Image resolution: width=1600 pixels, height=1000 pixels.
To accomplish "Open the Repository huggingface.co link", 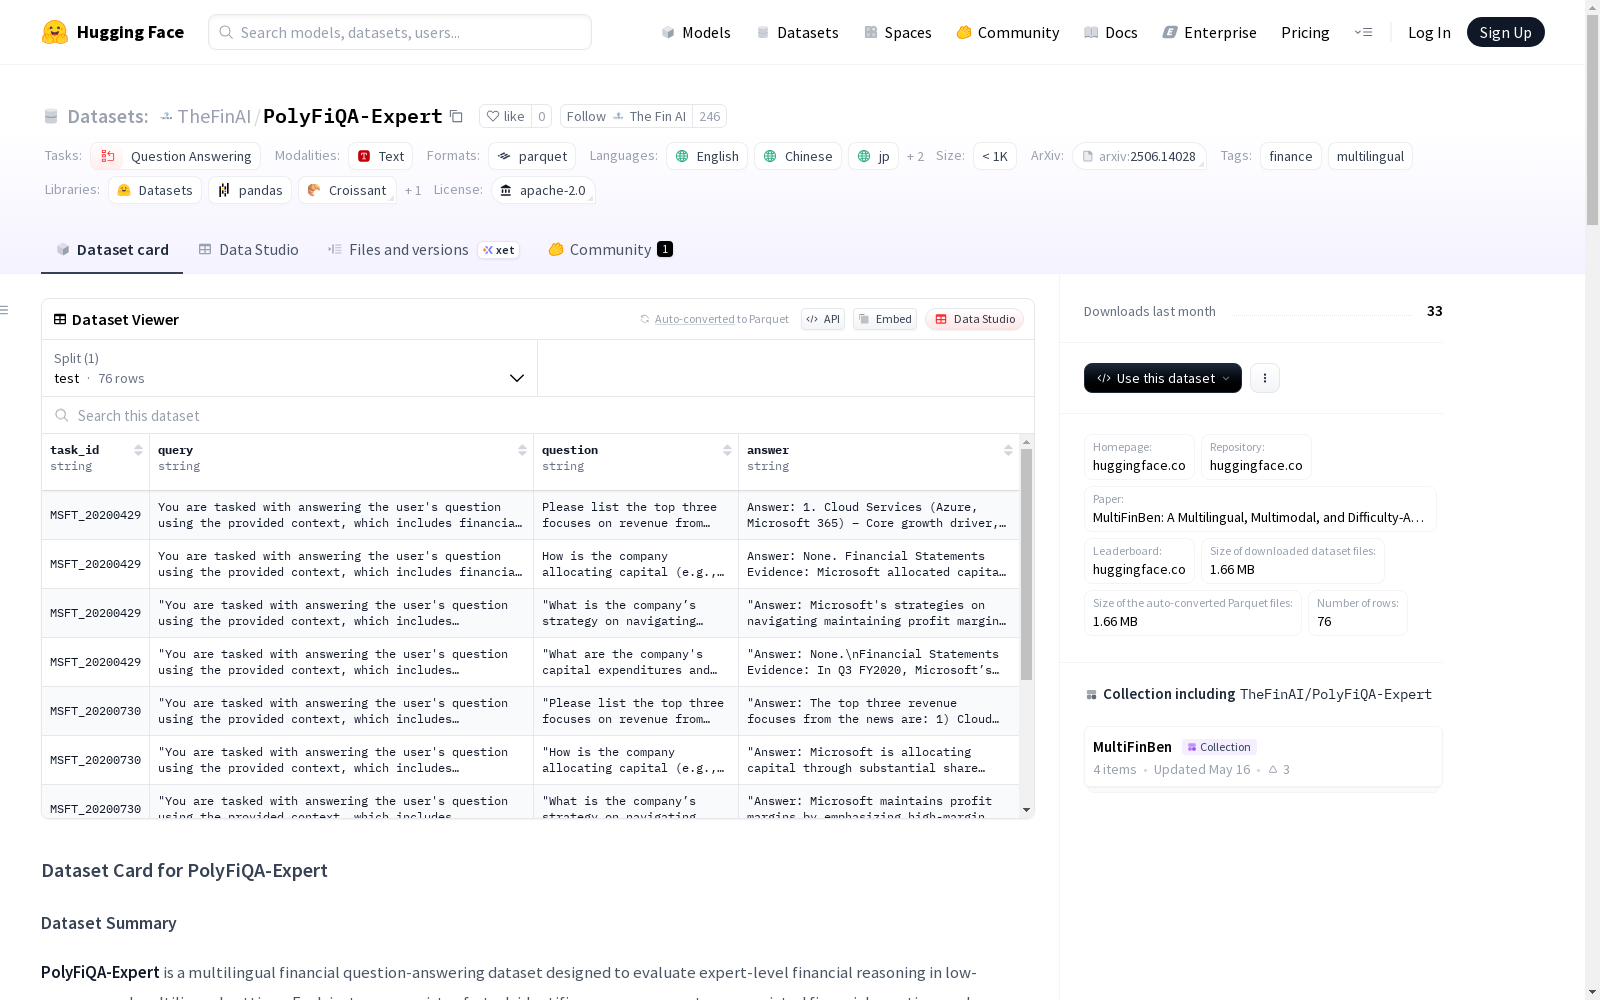I will click(1256, 457).
